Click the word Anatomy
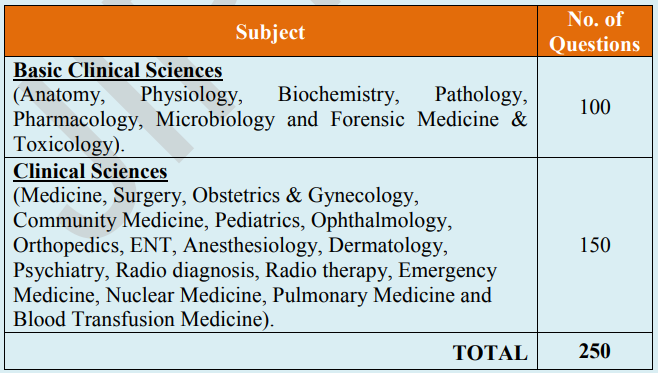The image size is (658, 373). pos(60,95)
